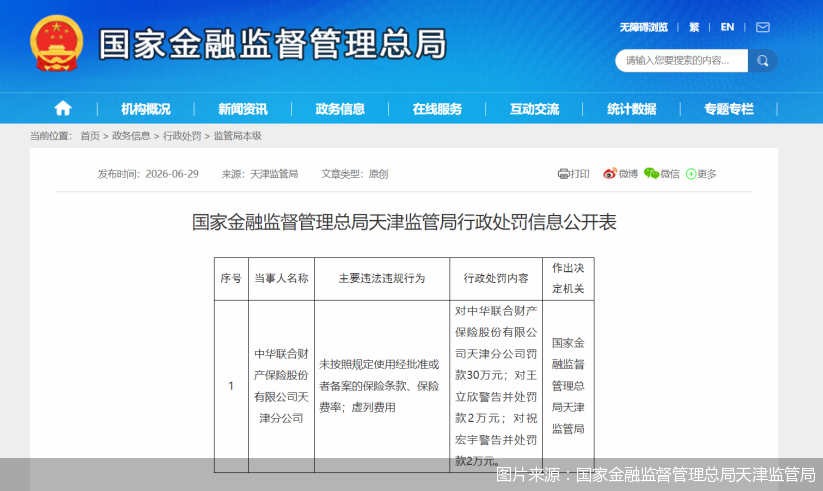Click the 当事人名称 table header

coord(281,278)
